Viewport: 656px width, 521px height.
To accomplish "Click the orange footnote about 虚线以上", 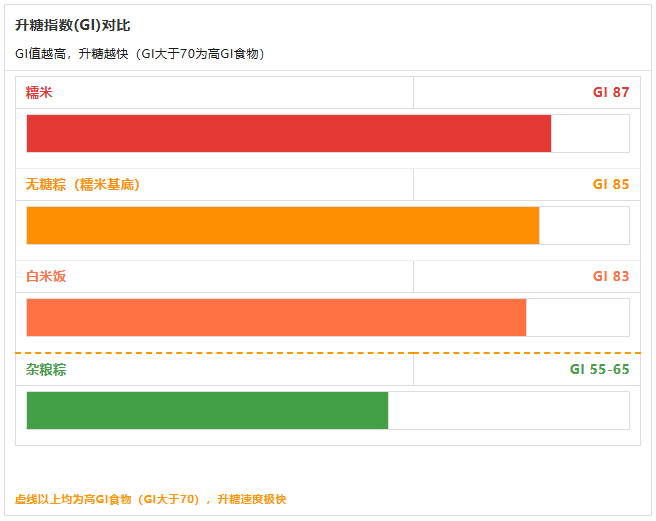I will pyautogui.click(x=151, y=499).
